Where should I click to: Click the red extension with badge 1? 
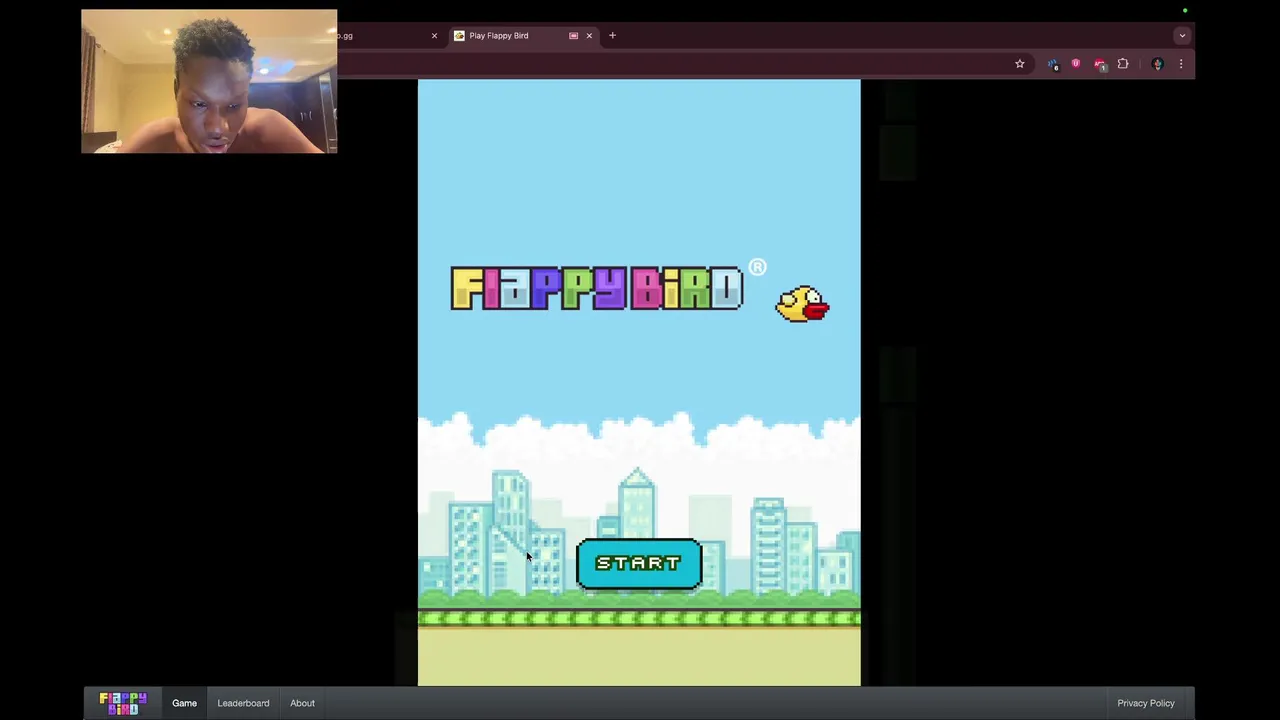[x=1100, y=64]
